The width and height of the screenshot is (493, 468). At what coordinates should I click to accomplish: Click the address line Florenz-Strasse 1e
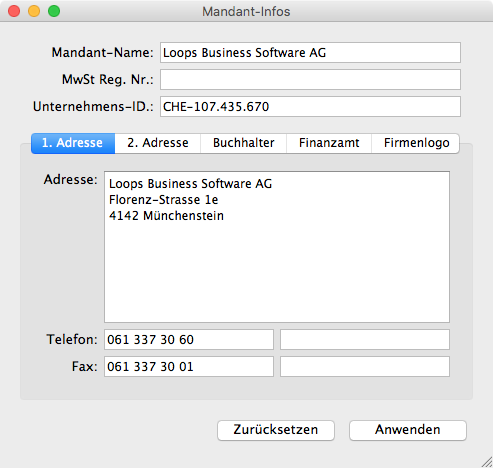(x=163, y=200)
